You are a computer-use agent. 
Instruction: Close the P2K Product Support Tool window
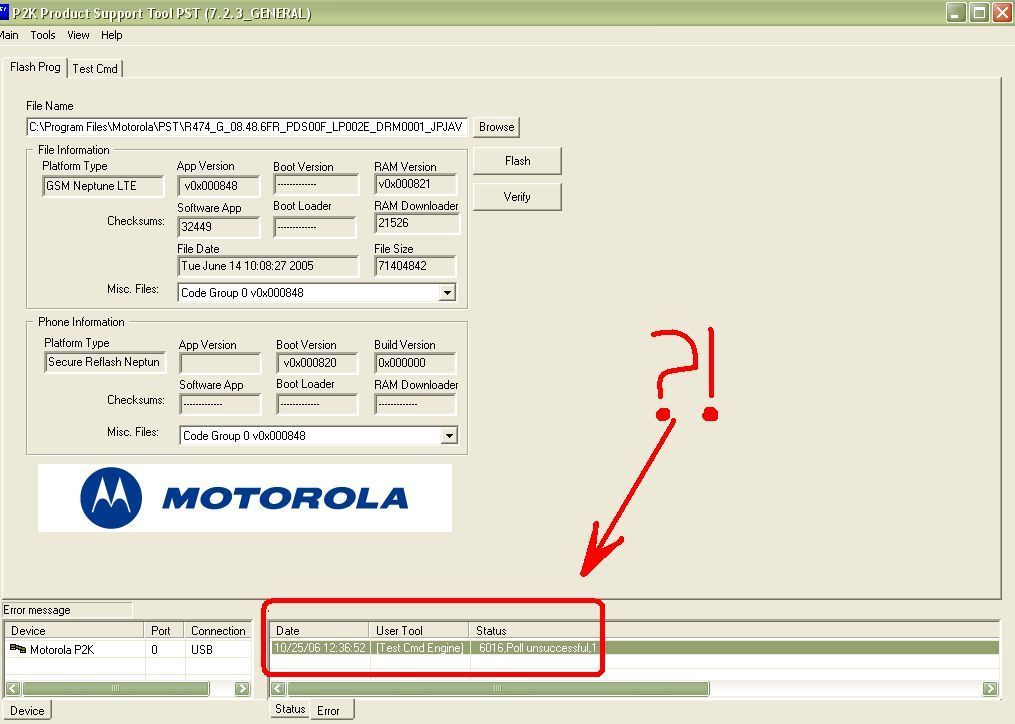1002,12
